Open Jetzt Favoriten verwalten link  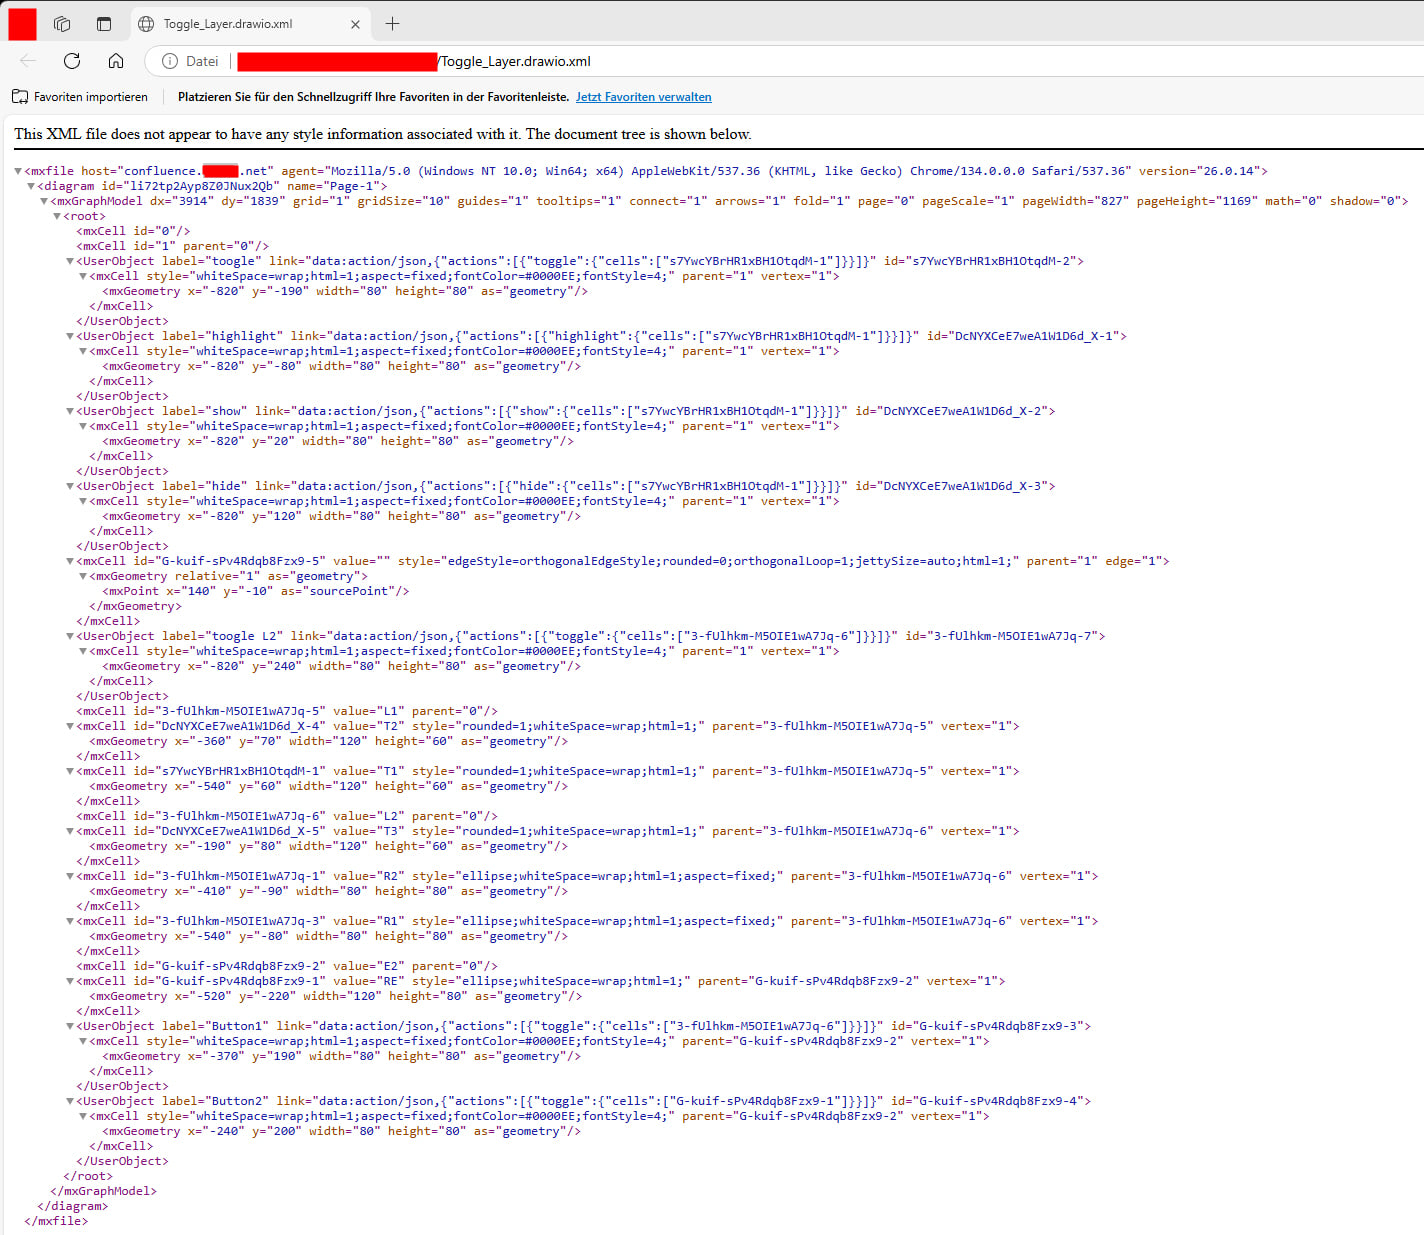coord(643,97)
